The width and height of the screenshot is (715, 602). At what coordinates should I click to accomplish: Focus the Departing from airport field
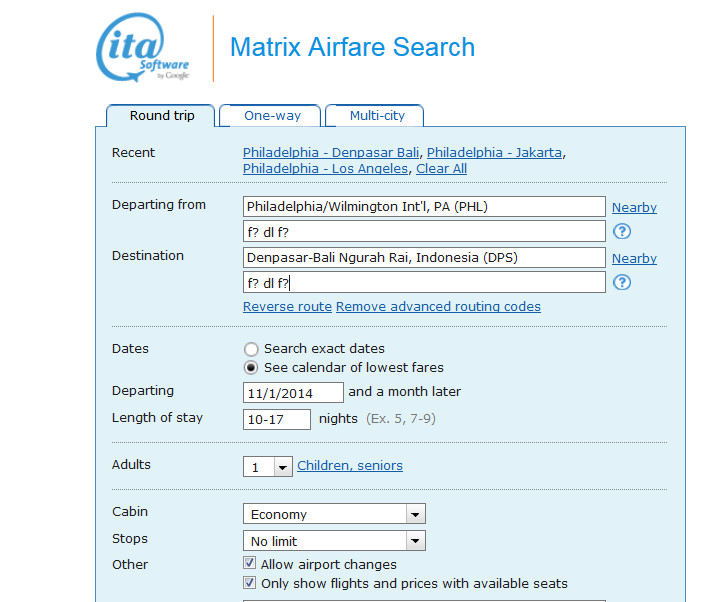pyautogui.click(x=424, y=207)
